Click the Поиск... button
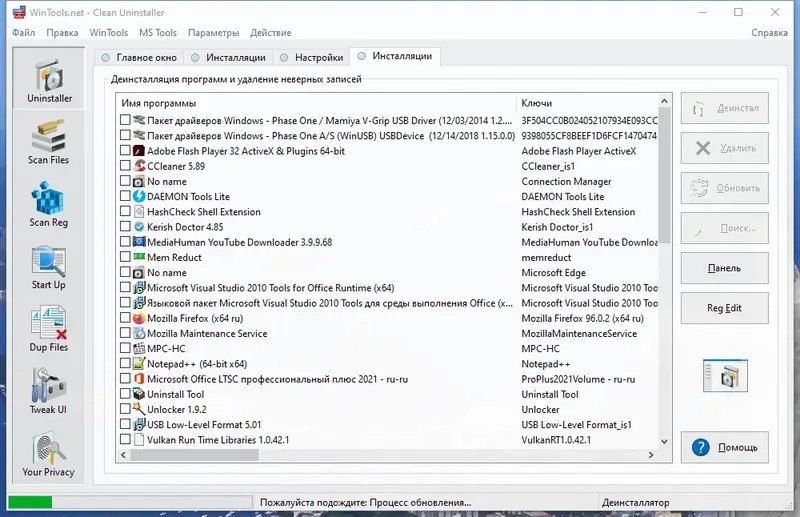800x517 pixels. point(724,228)
